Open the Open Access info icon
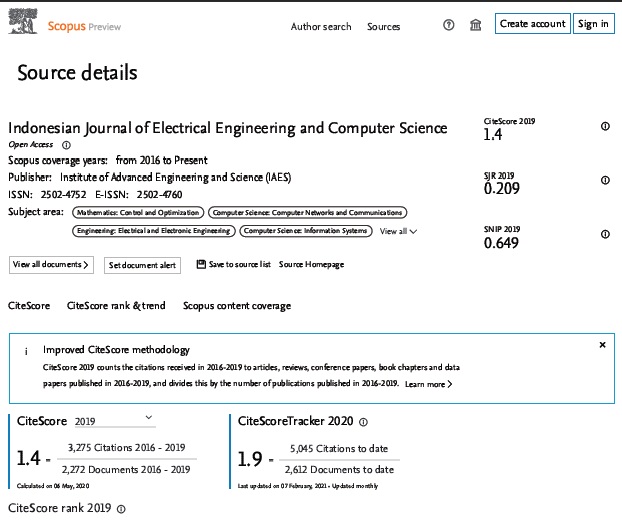The image size is (622, 523). click(x=66, y=145)
